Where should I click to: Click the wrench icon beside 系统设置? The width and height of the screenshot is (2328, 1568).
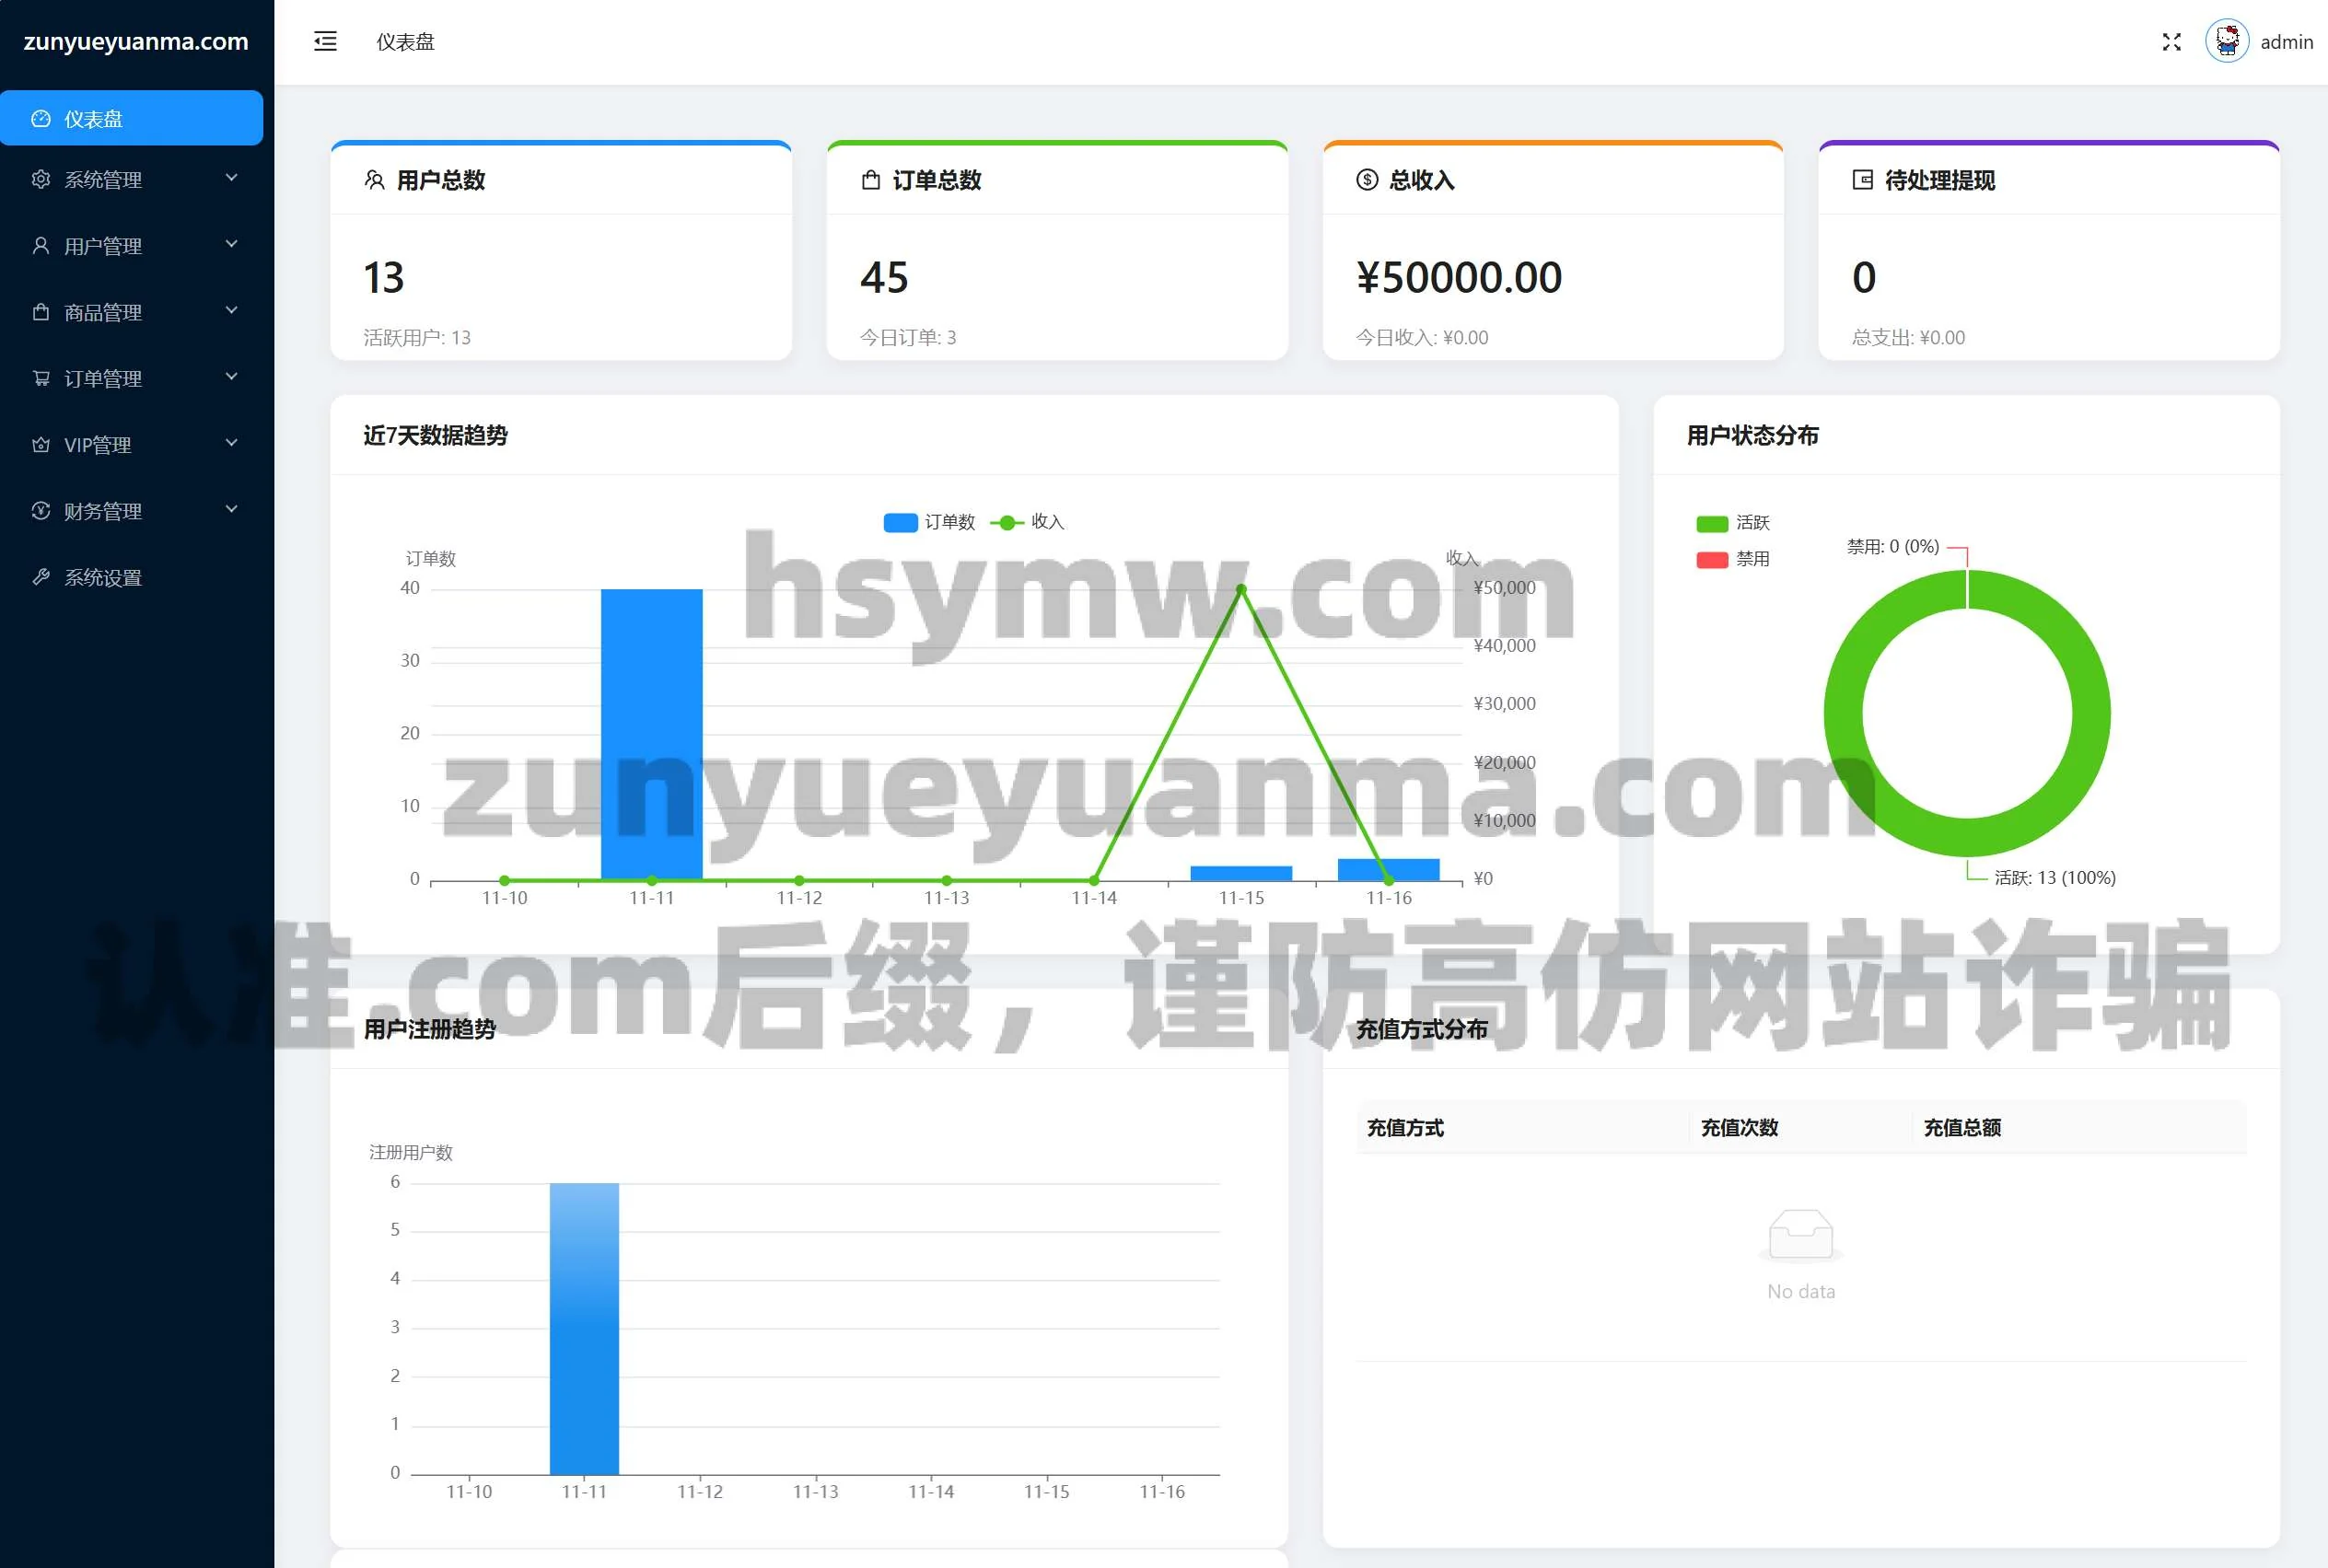click(x=41, y=577)
